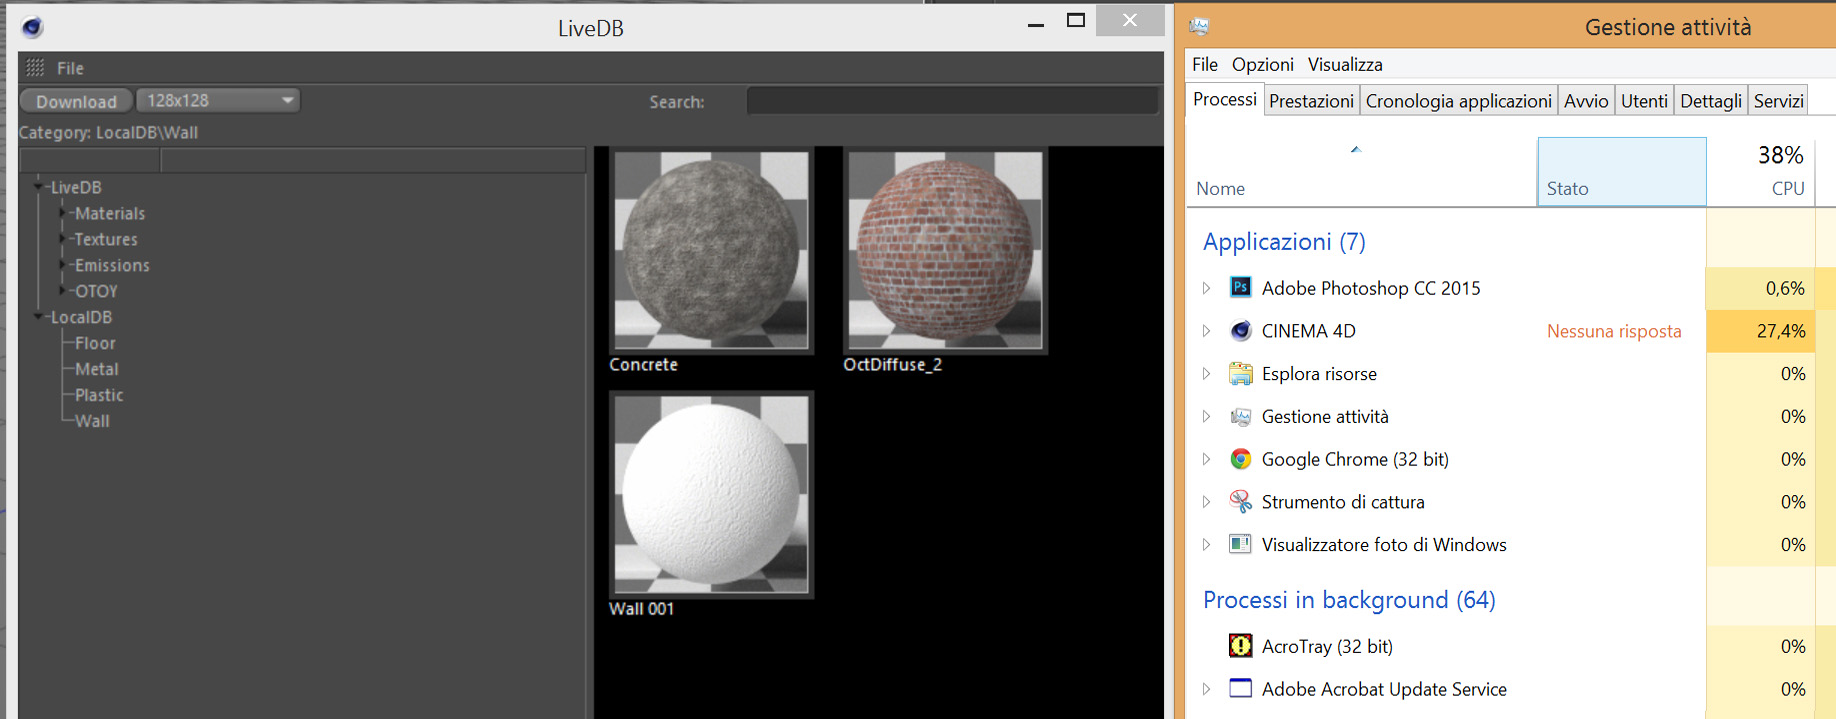Click the Google Chrome icon in process list

click(x=1240, y=459)
